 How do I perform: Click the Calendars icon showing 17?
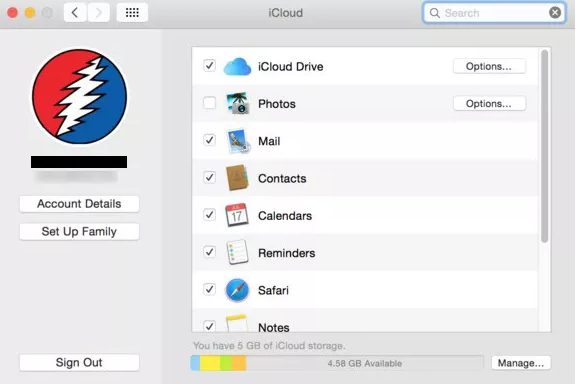pyautogui.click(x=237, y=215)
